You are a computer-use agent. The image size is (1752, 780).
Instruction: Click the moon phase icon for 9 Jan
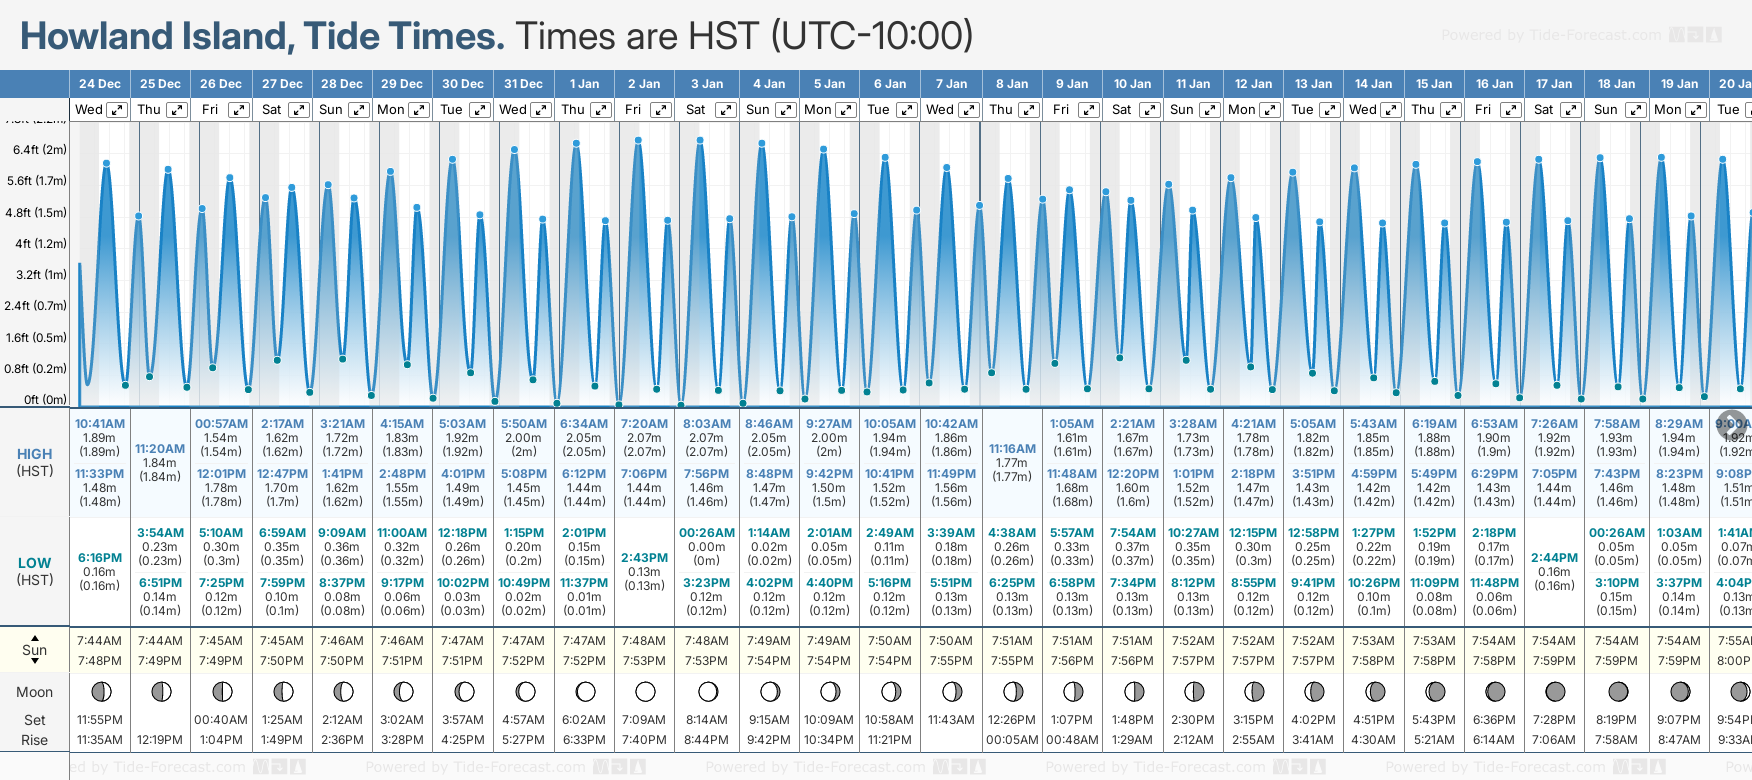[x=1073, y=691]
